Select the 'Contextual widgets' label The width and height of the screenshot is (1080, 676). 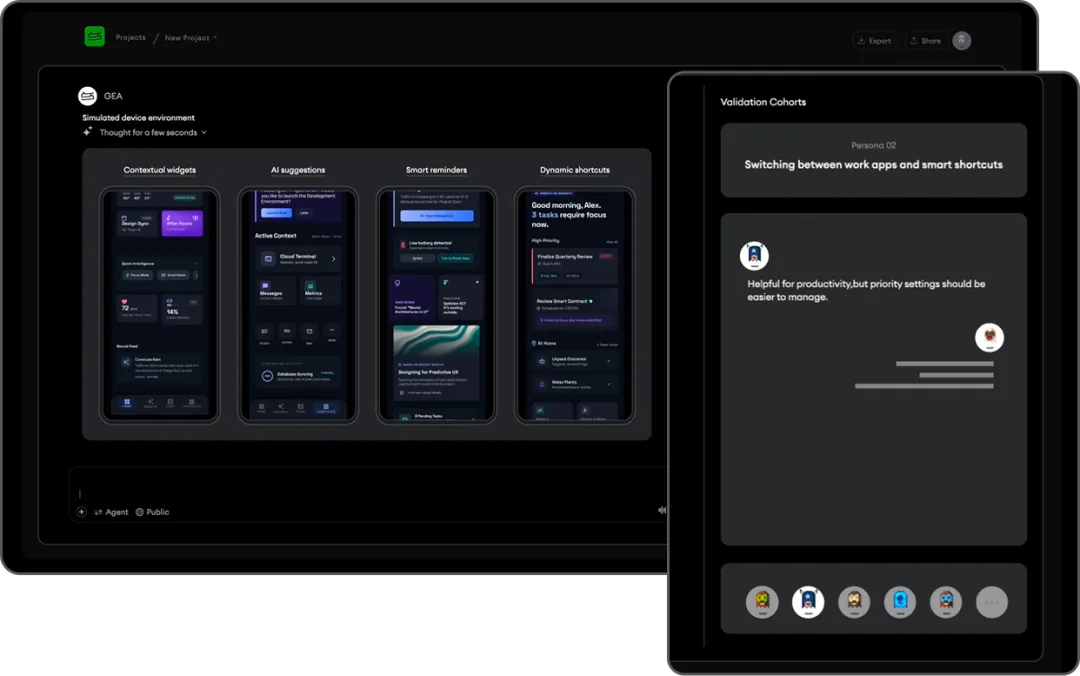[160, 170]
